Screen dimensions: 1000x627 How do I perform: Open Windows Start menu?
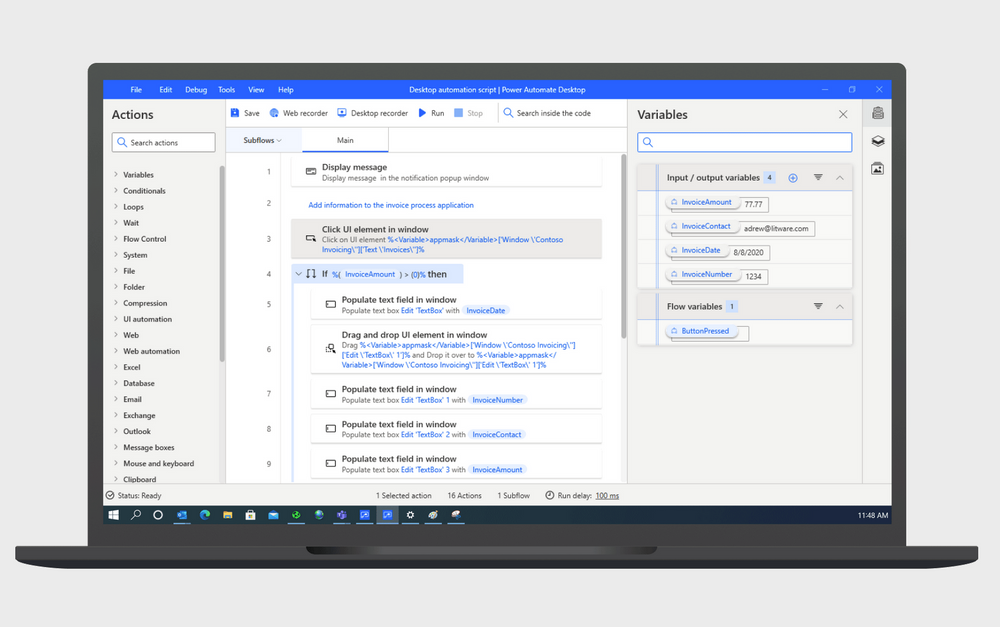(x=114, y=515)
